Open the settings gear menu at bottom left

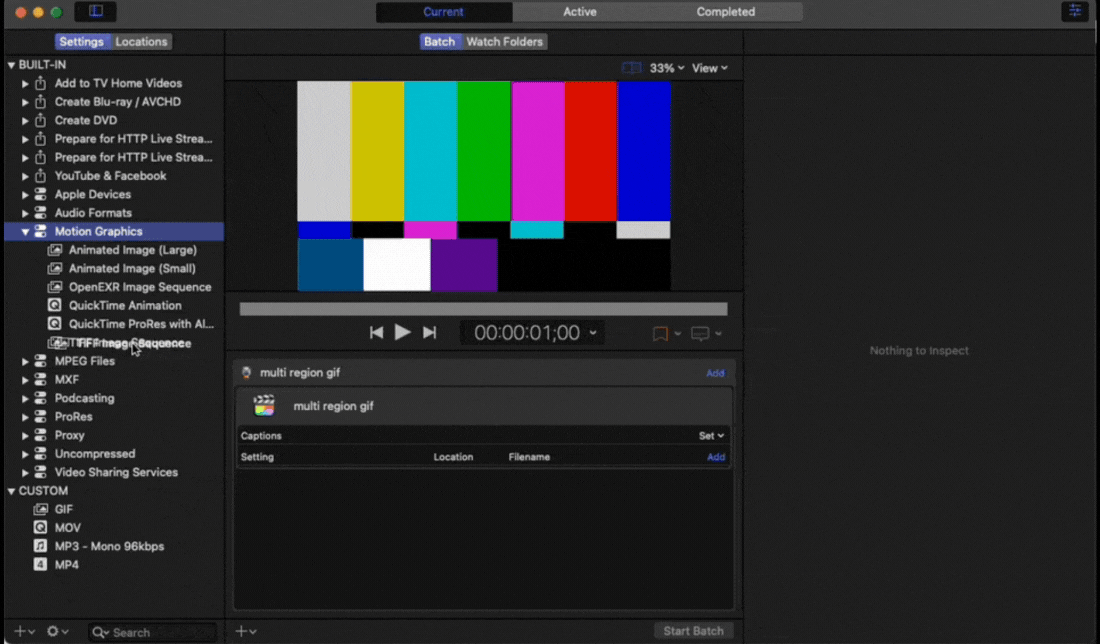point(55,631)
